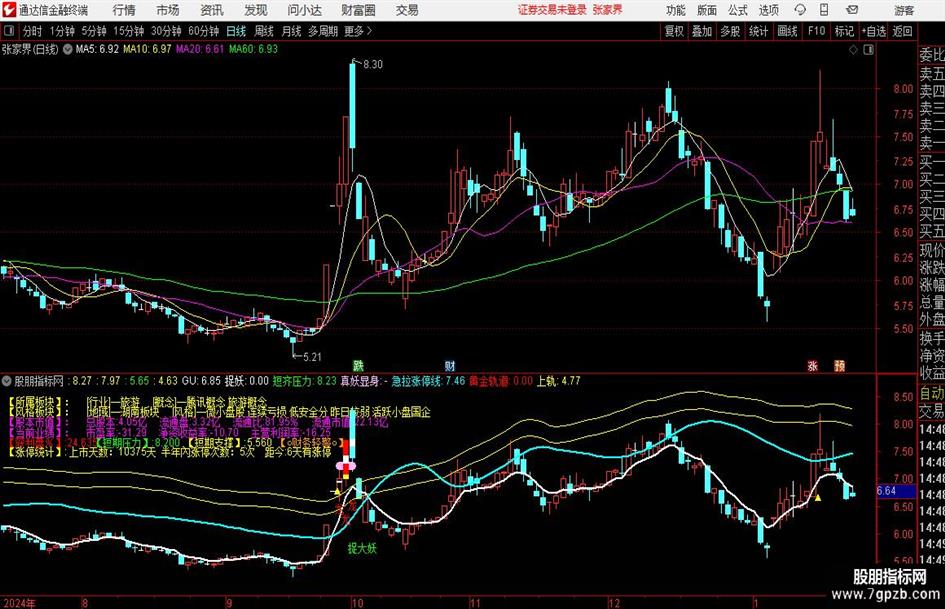
Task: Click the orange 预 marker below chart
Action: tap(840, 365)
